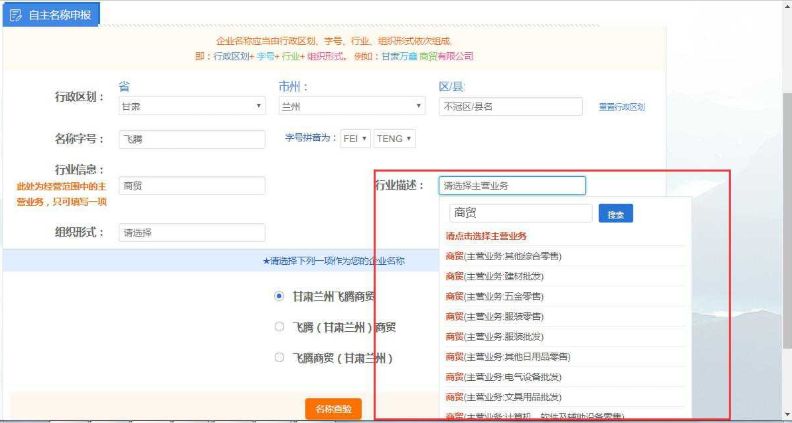The height and width of the screenshot is (423, 792).
Task: Open the 自主名称申报 tab
Action: point(51,15)
